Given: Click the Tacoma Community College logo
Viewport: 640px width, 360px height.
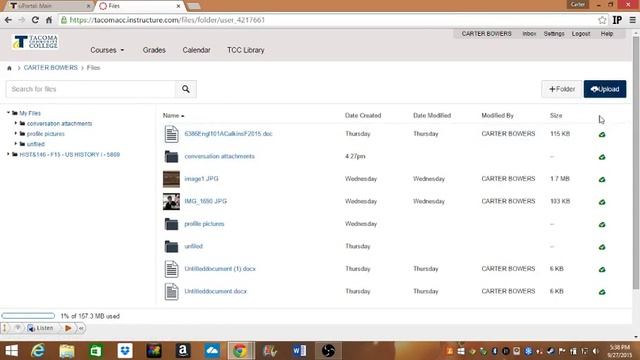Looking at the screenshot, I should tap(35, 42).
